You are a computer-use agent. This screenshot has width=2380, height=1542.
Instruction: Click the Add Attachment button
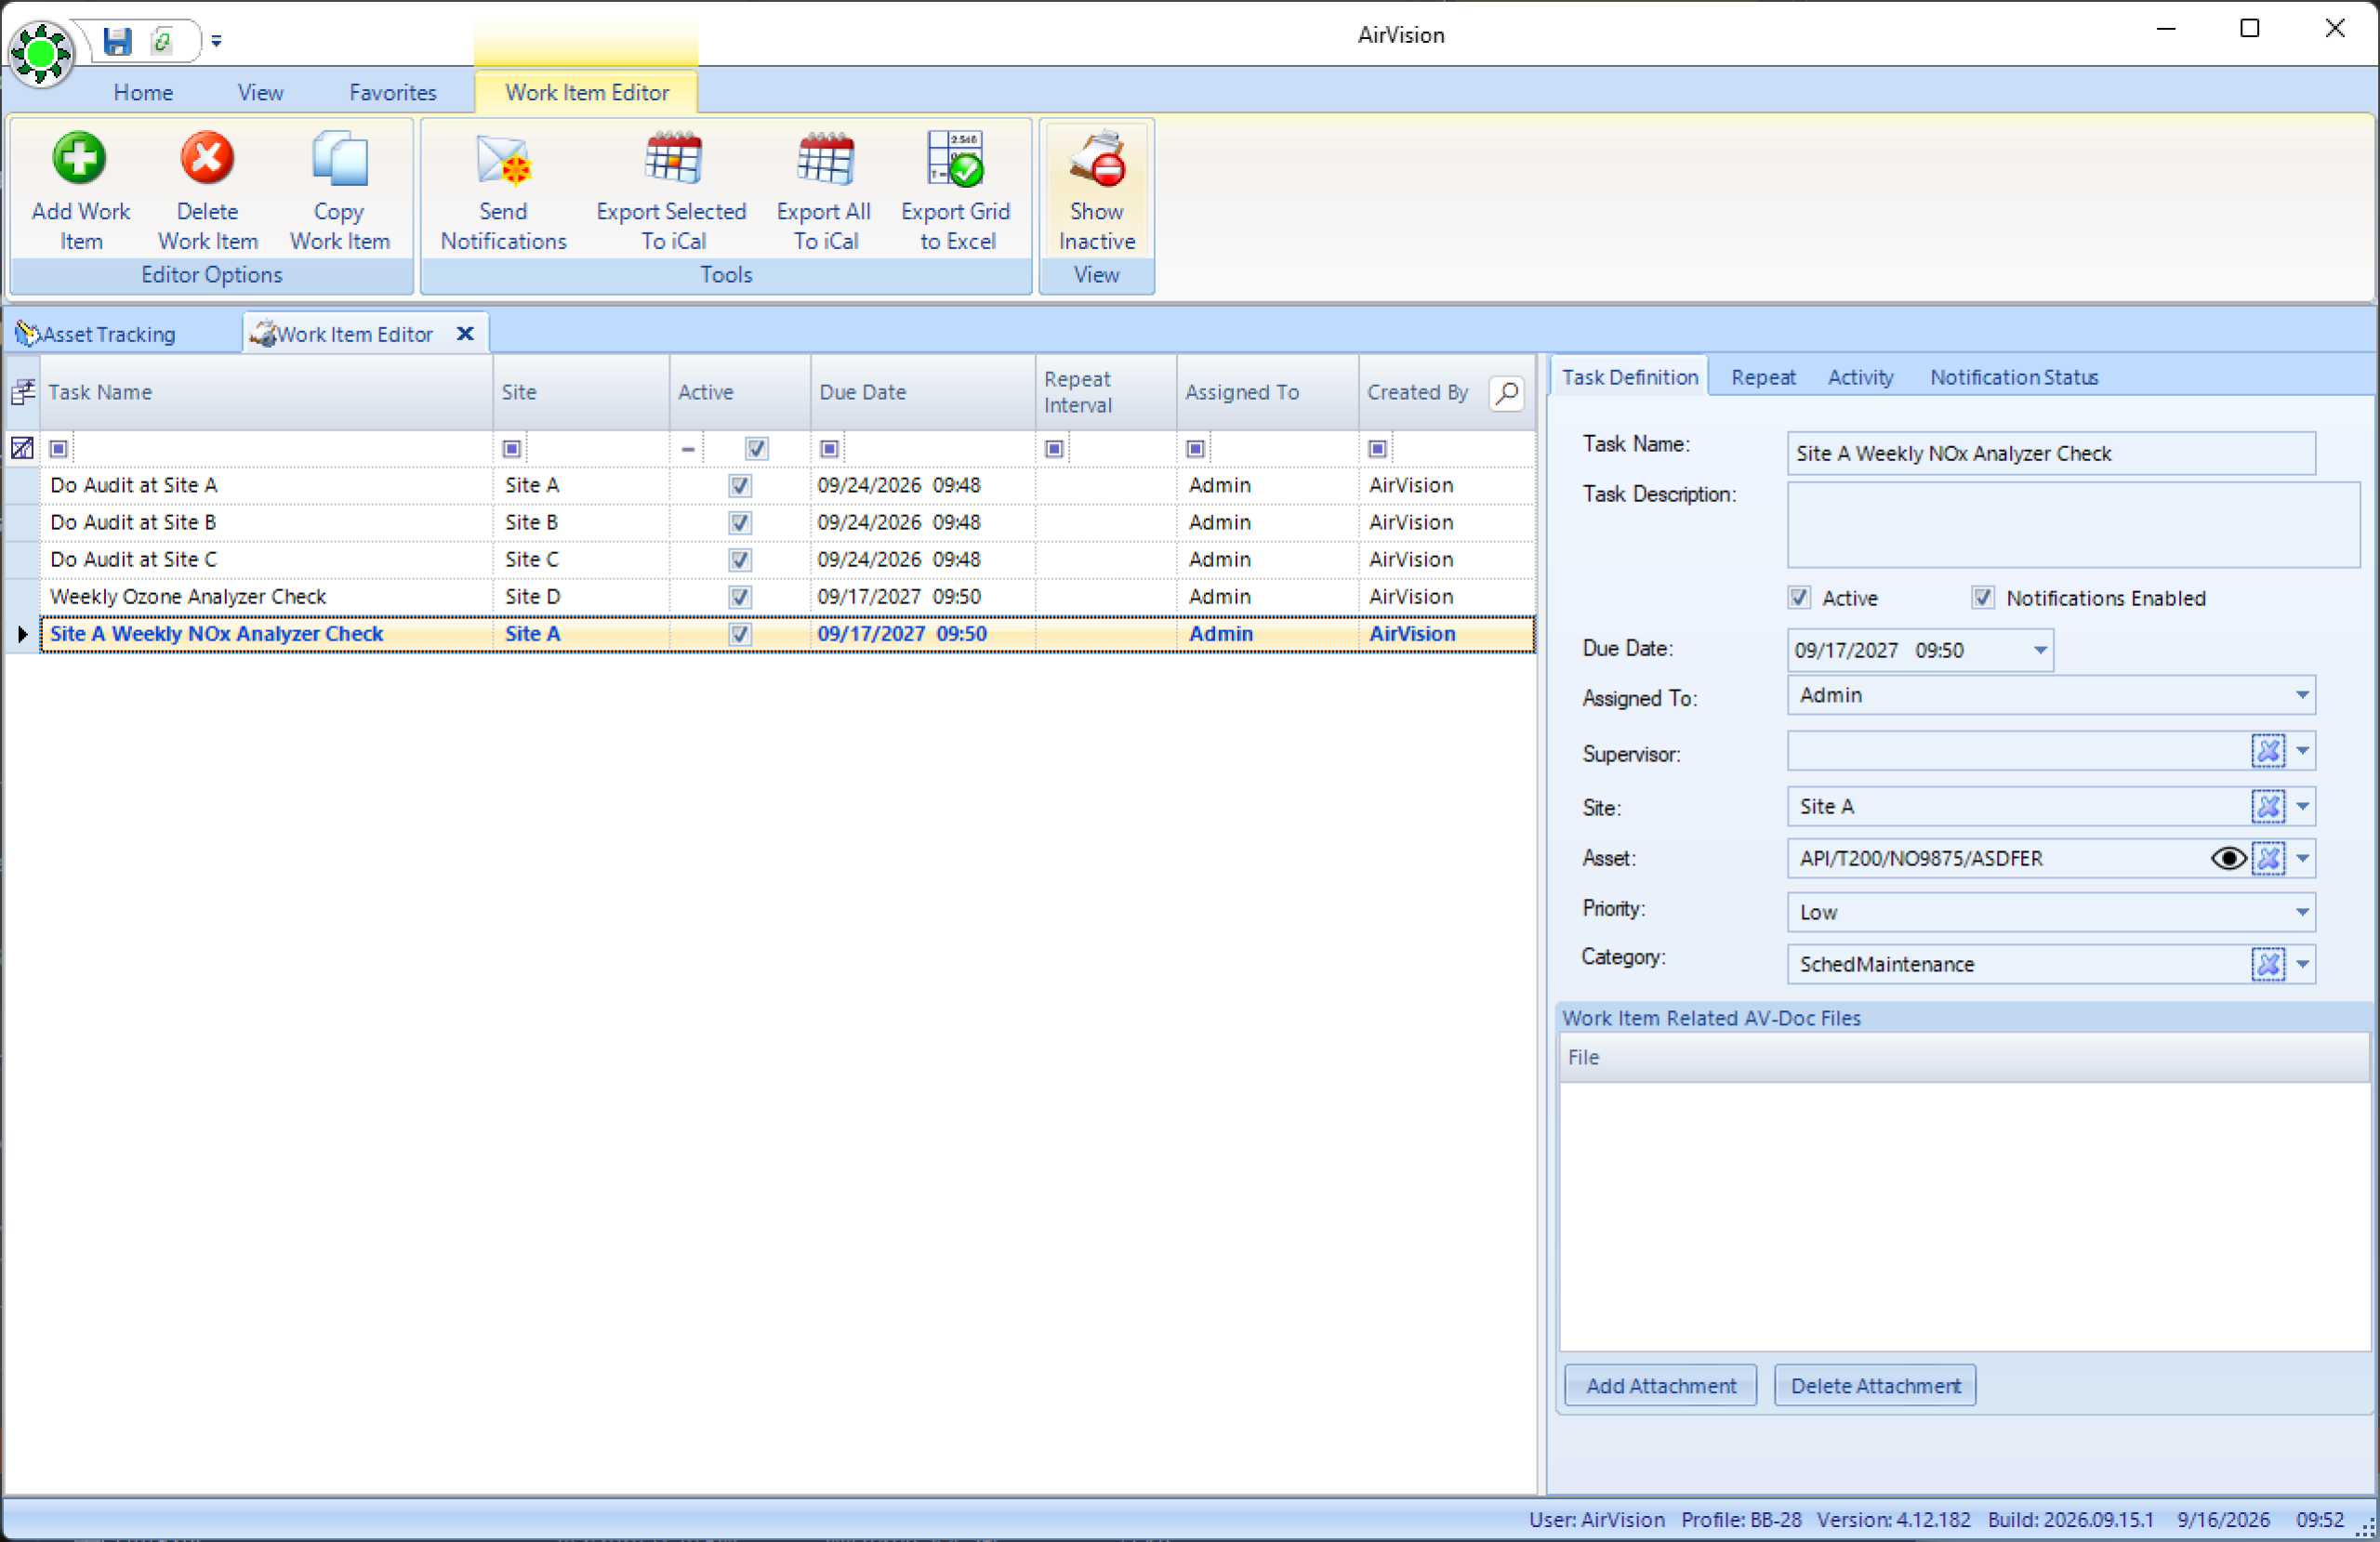tap(1660, 1386)
